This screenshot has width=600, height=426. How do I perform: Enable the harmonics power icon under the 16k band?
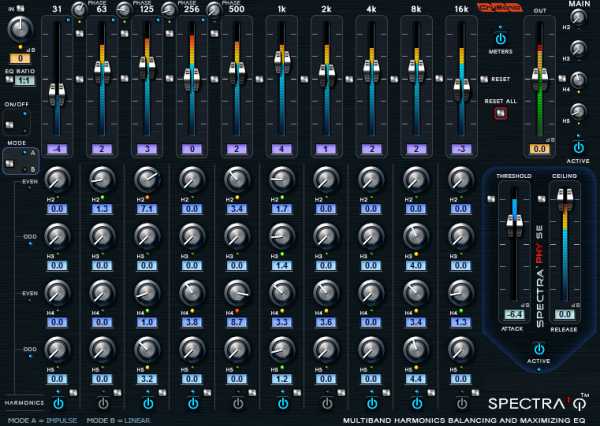point(462,403)
